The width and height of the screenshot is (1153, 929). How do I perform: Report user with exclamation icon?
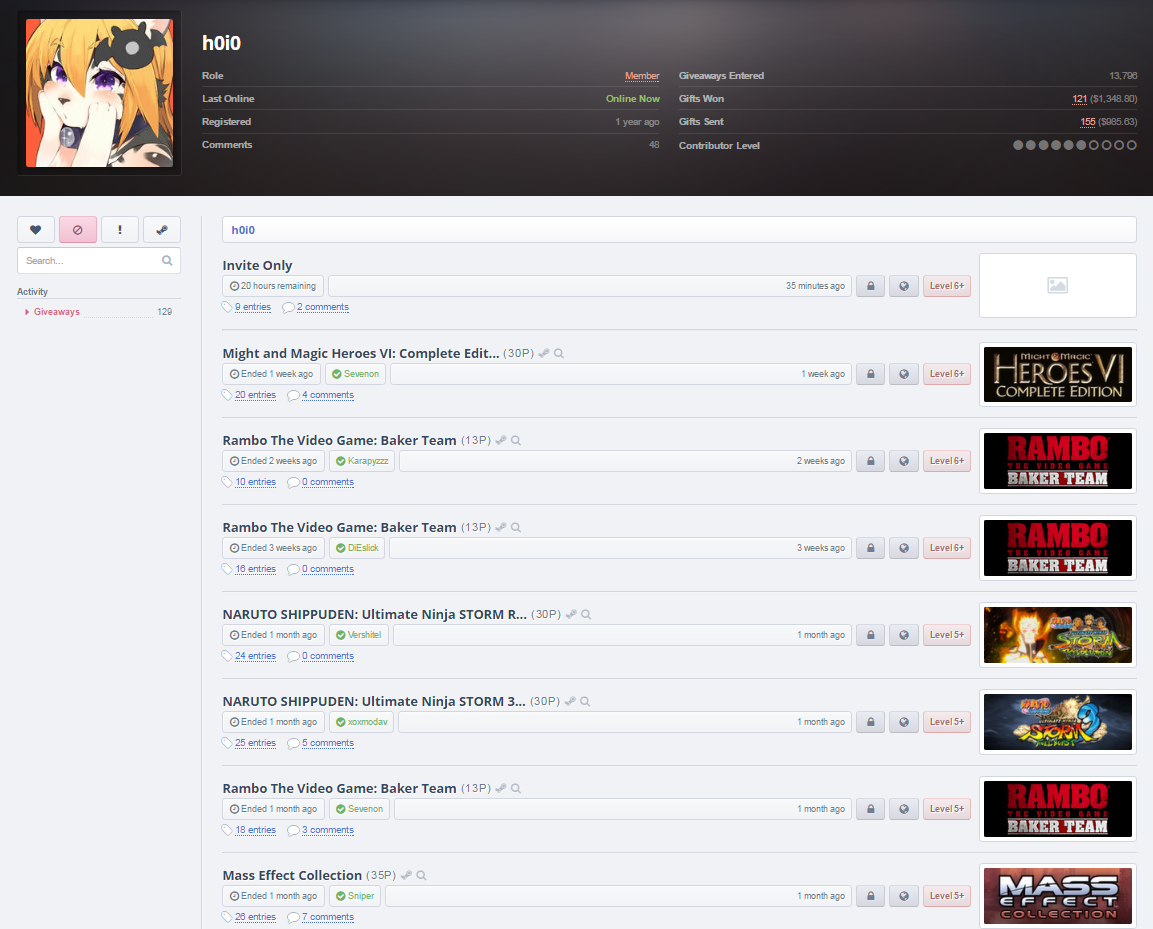click(x=120, y=229)
